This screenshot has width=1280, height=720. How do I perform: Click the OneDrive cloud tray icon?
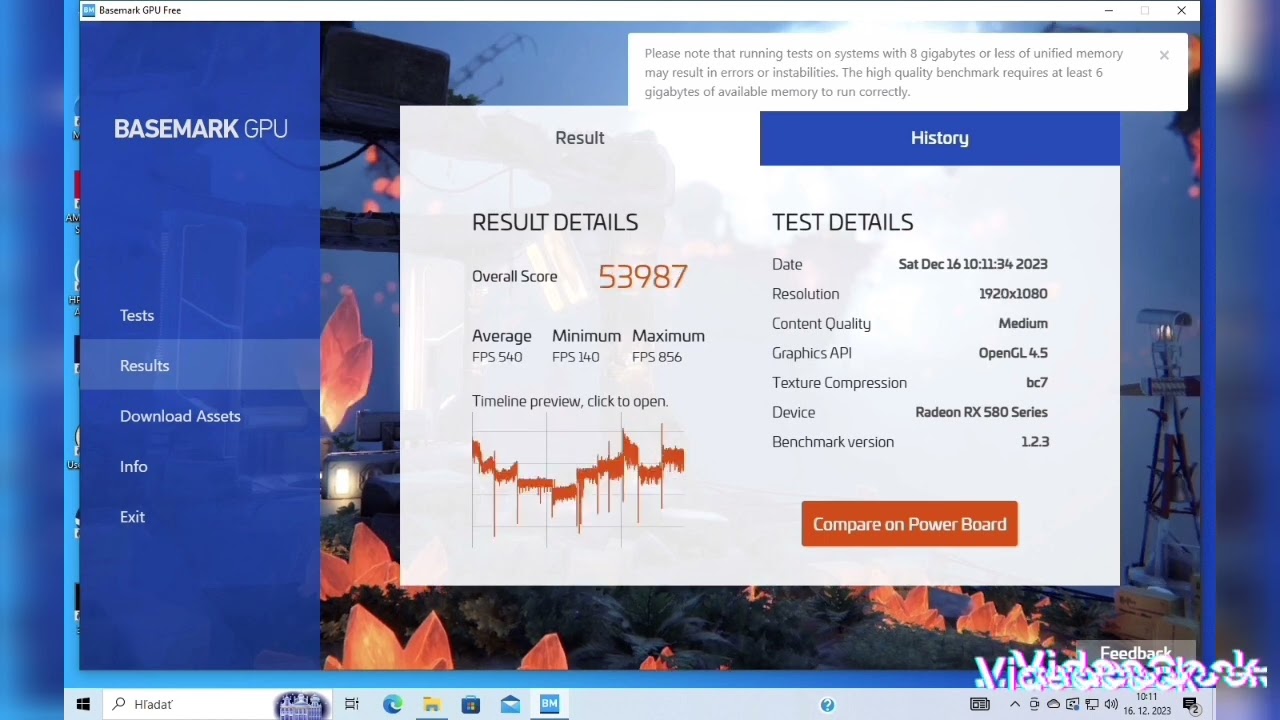tap(1053, 705)
